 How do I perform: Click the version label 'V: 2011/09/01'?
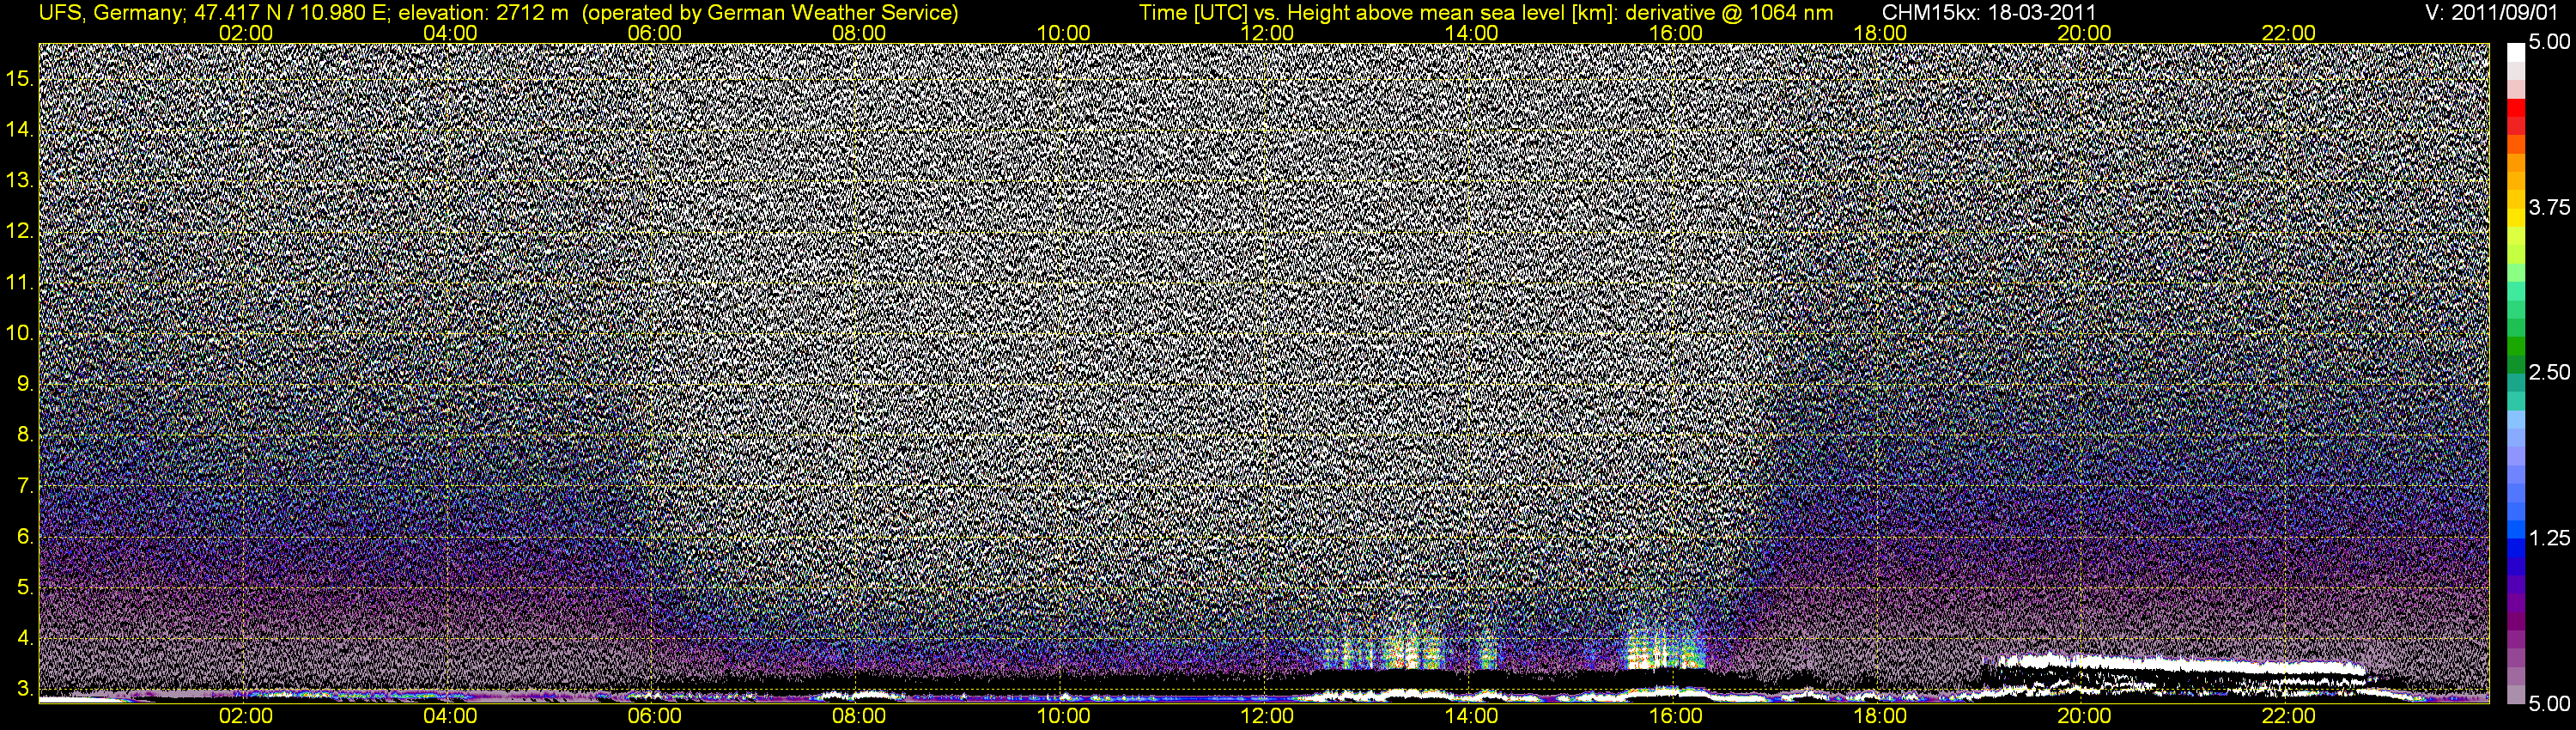[x=2493, y=12]
